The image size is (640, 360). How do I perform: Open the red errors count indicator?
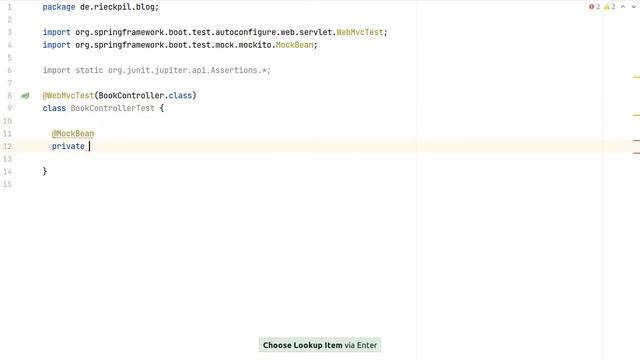pyautogui.click(x=594, y=7)
